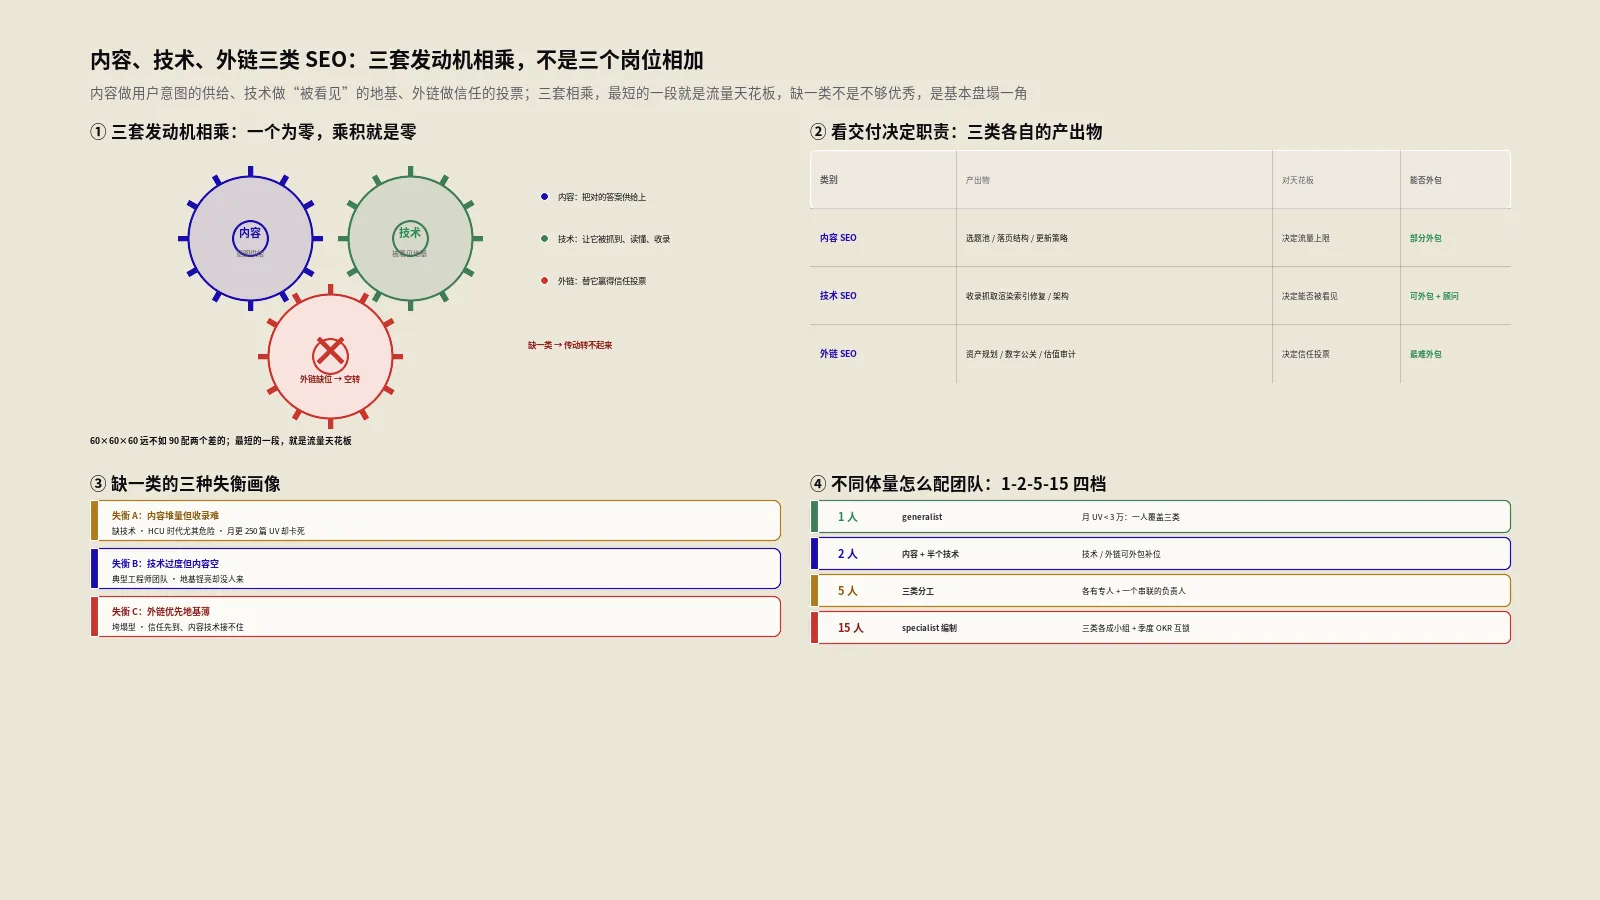
Task: Click the label 外链缺位 → 空转
Action: pos(330,379)
